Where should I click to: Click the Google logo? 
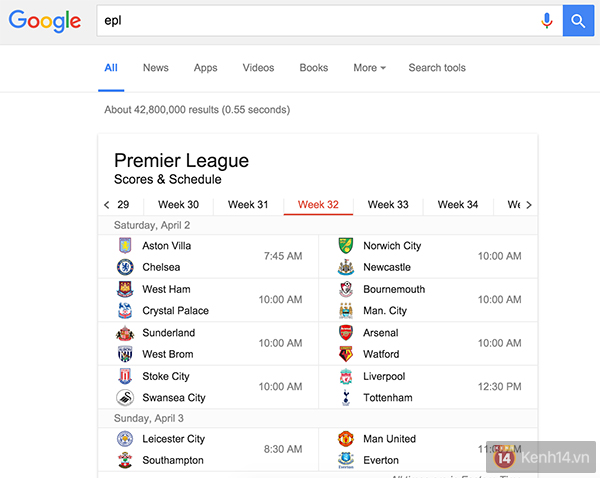point(45,21)
